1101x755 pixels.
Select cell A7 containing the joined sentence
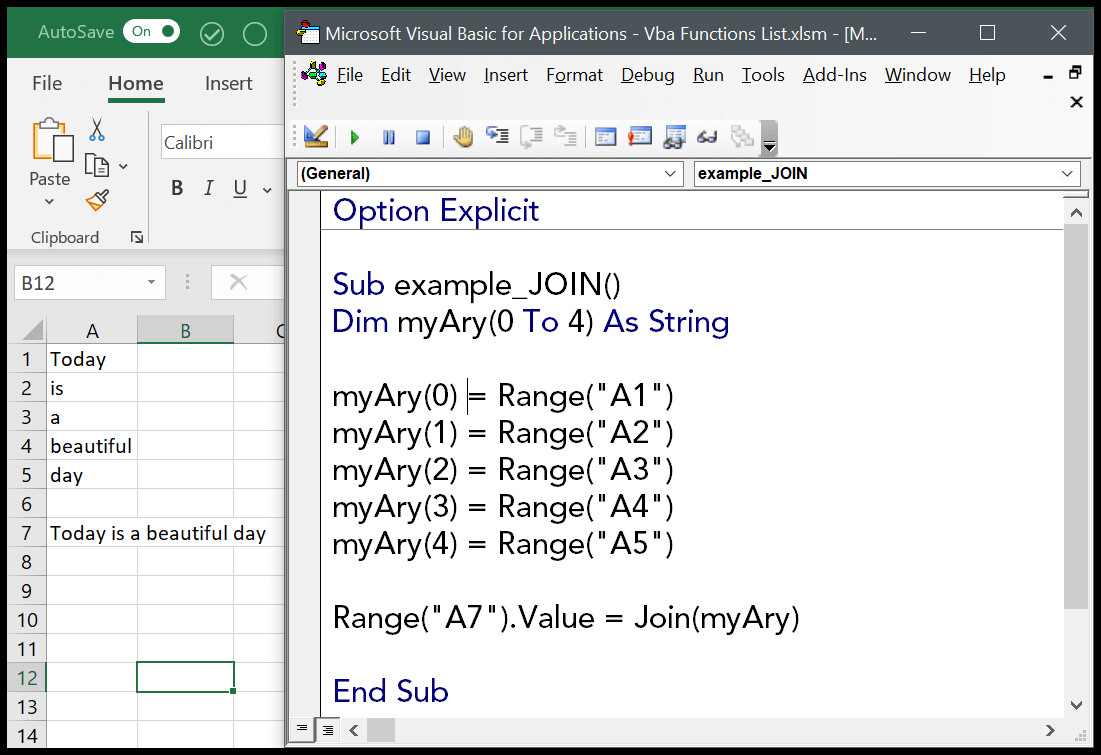tap(92, 533)
